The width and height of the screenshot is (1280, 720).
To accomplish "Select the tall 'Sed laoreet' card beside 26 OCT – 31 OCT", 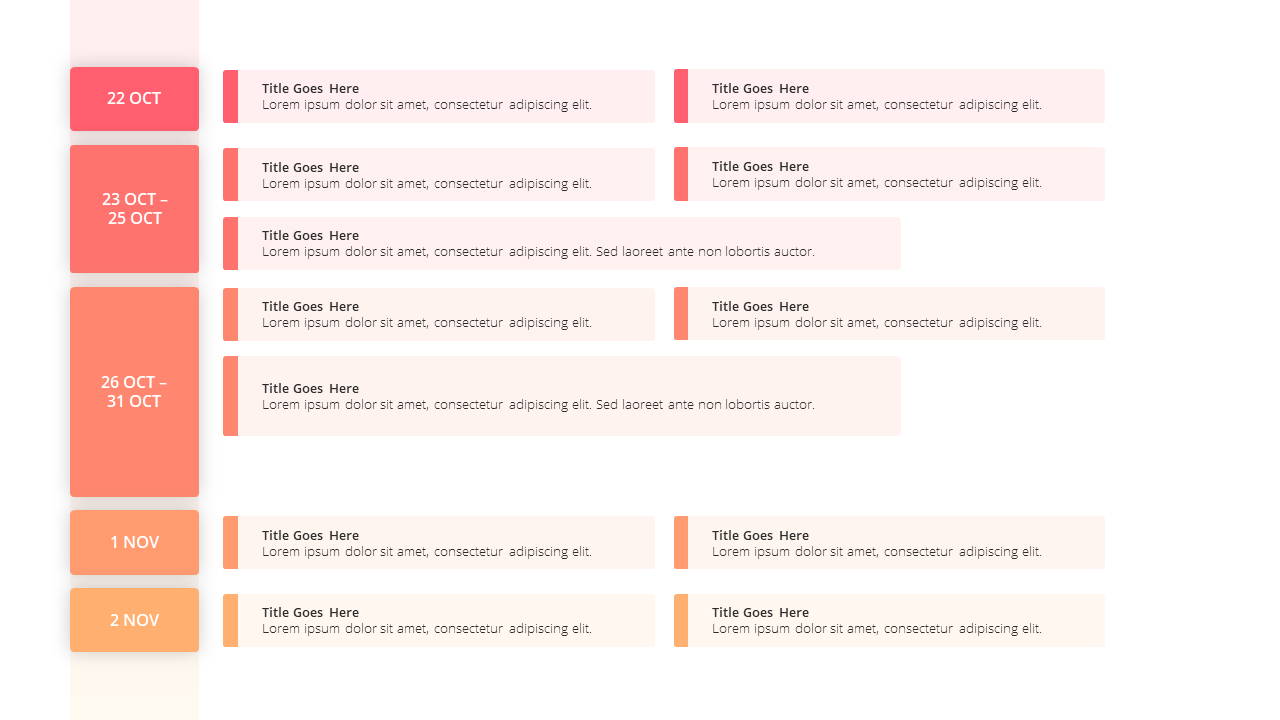I will pos(562,396).
